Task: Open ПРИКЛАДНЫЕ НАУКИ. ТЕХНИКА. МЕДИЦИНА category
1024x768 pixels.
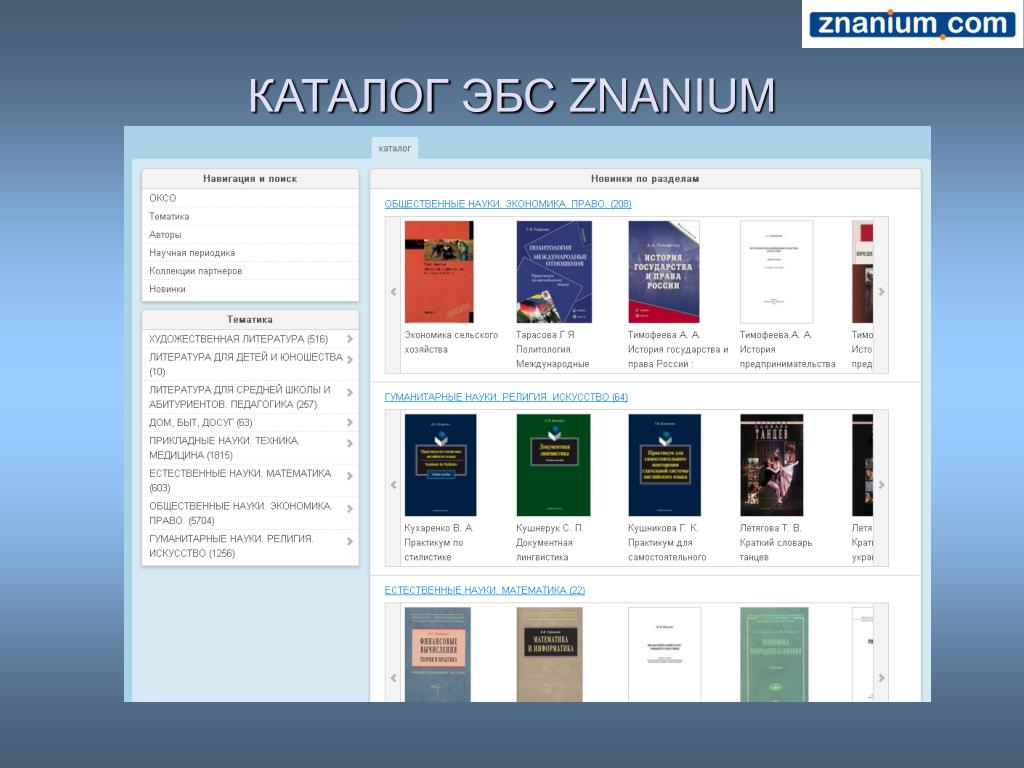Action: click(x=224, y=447)
